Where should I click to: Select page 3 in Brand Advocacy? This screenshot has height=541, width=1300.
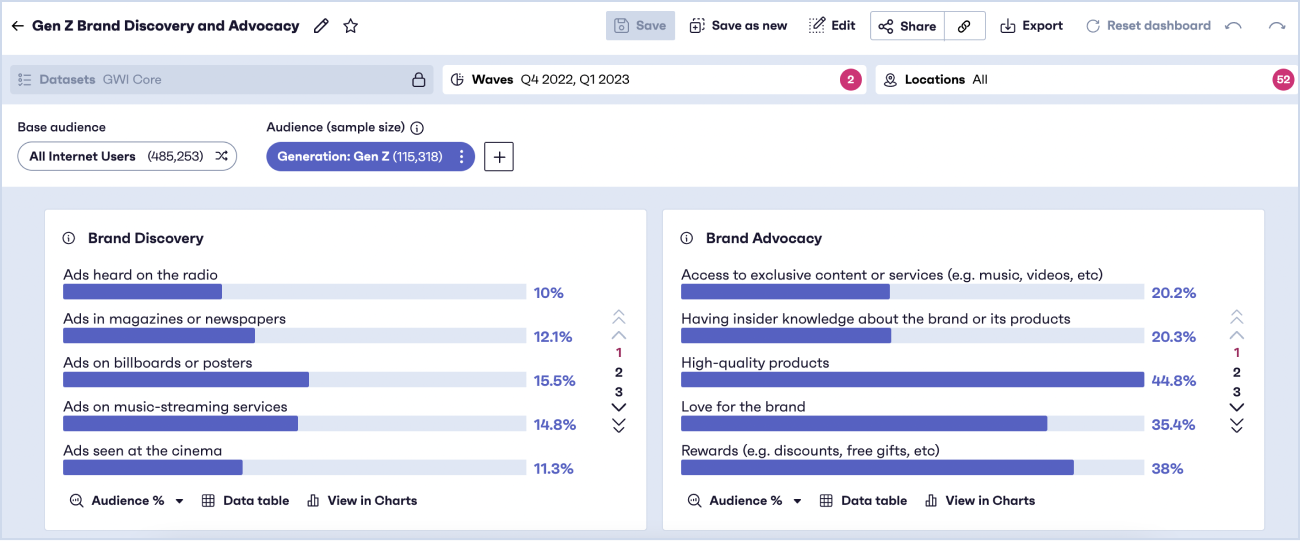[1237, 392]
